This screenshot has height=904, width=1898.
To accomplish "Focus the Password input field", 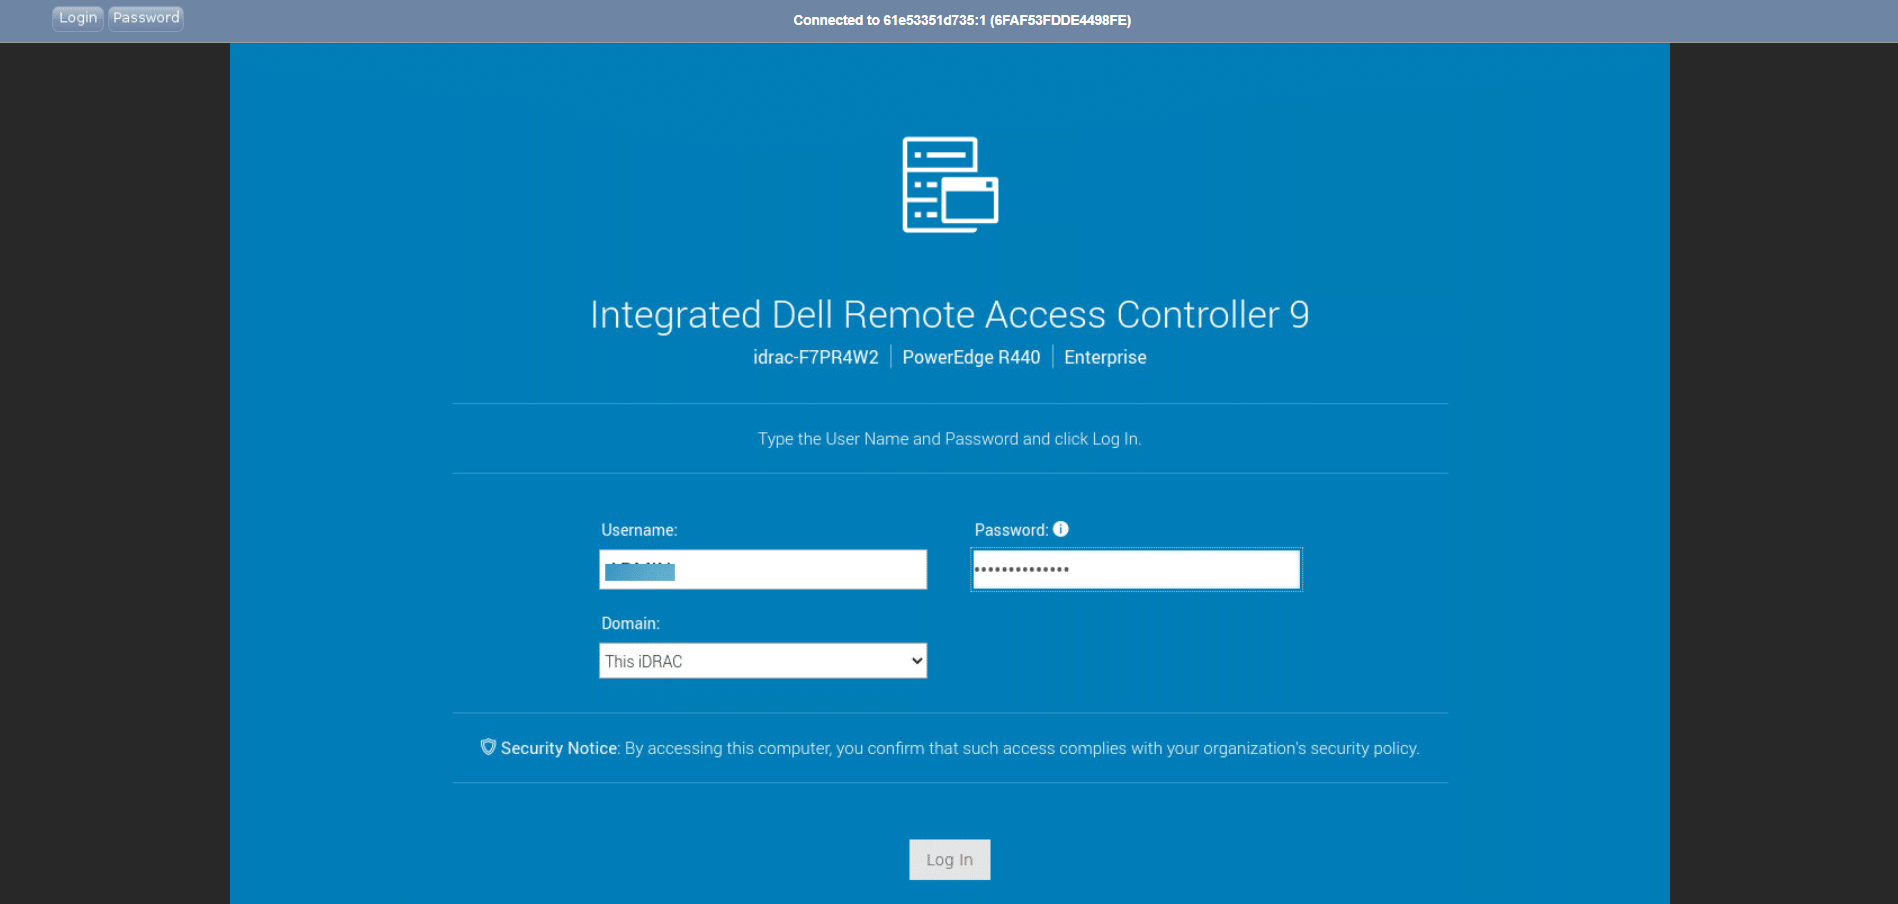I will pos(1136,569).
